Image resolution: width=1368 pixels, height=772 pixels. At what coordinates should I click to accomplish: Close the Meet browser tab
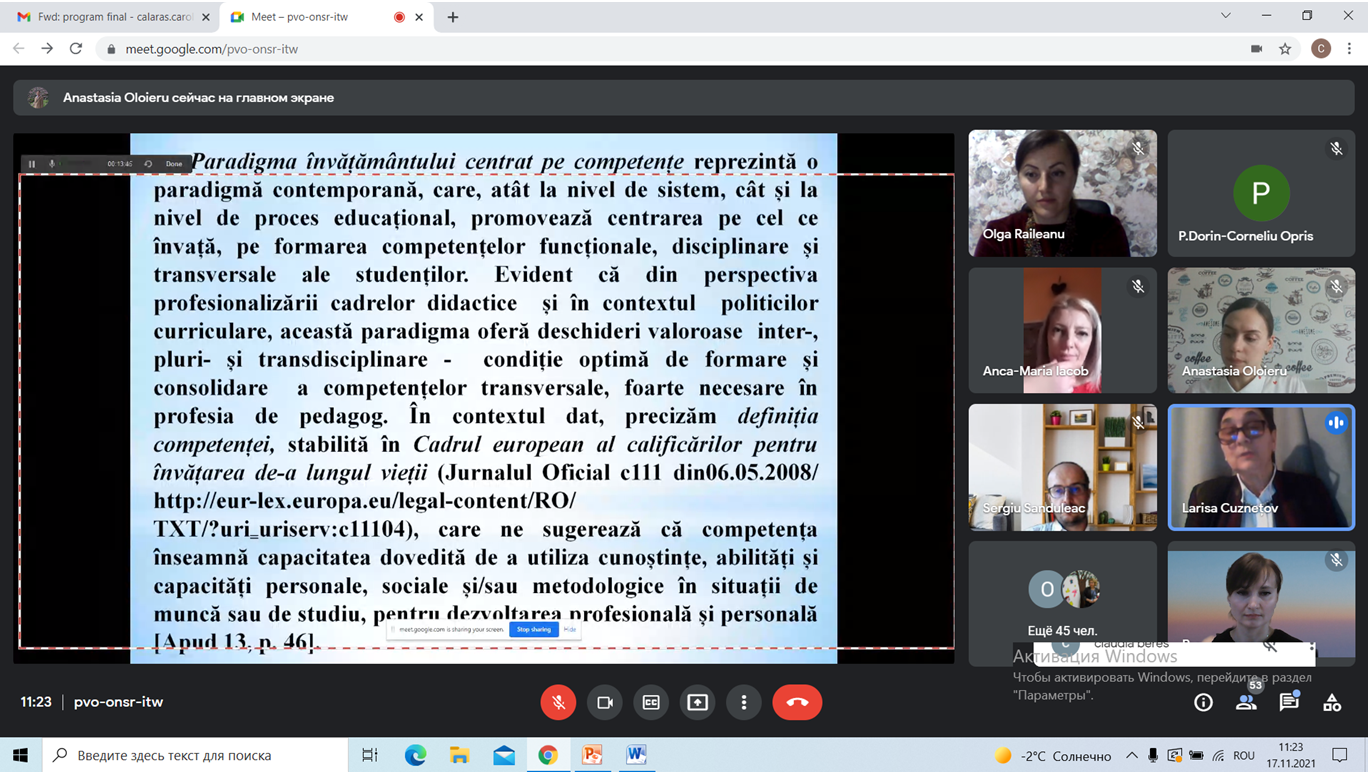[419, 17]
